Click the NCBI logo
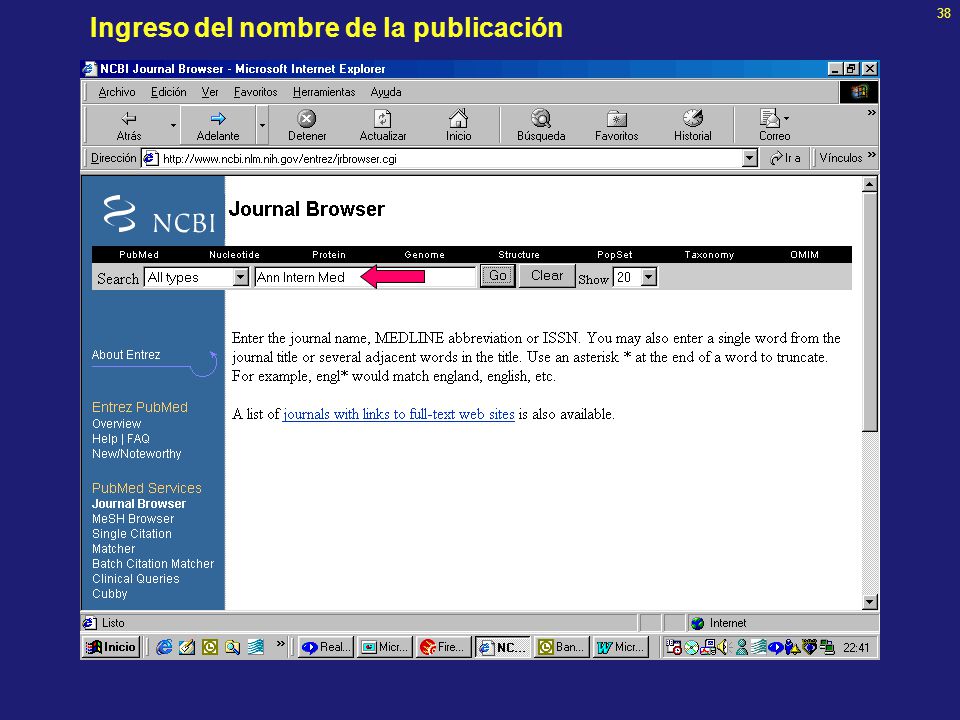960x720 pixels. tap(159, 214)
